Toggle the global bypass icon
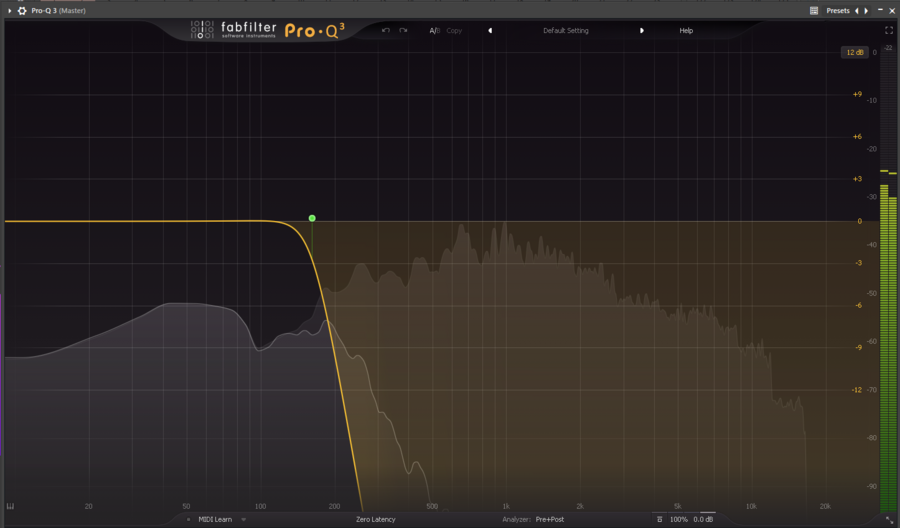This screenshot has width=900, height=528. [660, 519]
